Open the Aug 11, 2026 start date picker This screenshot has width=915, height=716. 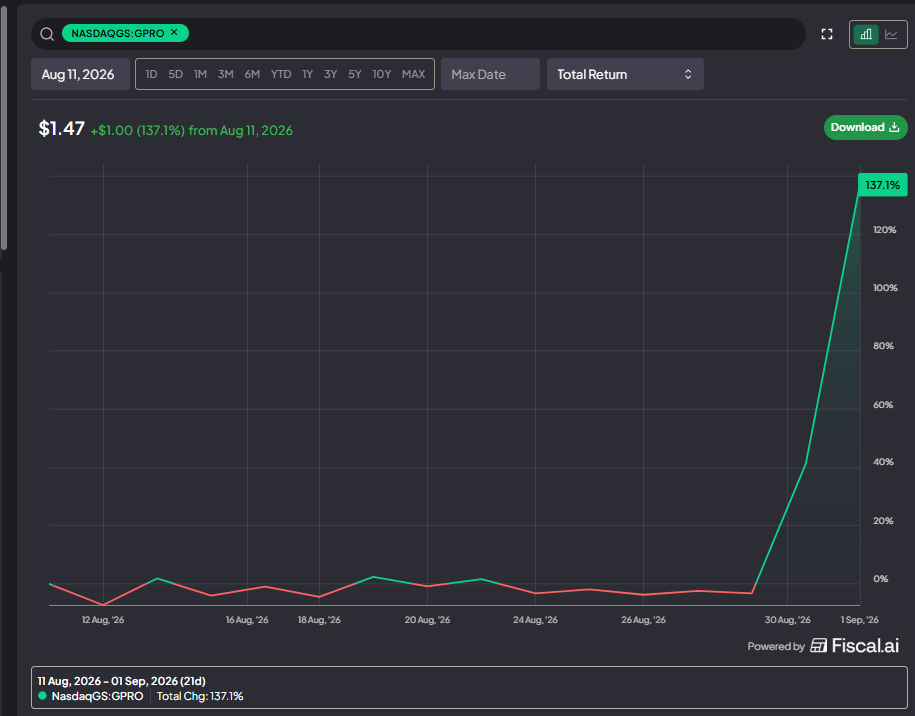pos(80,74)
